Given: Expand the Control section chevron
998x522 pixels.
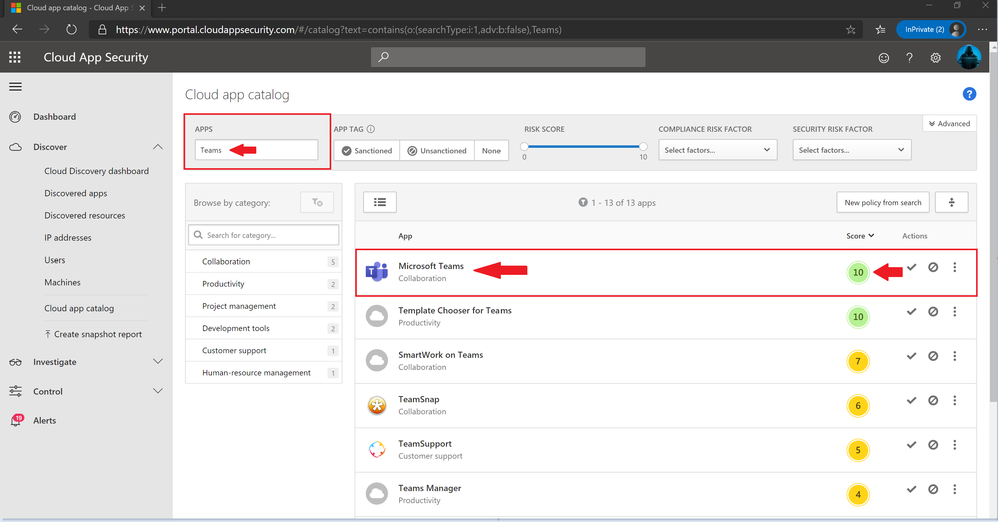Looking at the screenshot, I should pyautogui.click(x=158, y=391).
